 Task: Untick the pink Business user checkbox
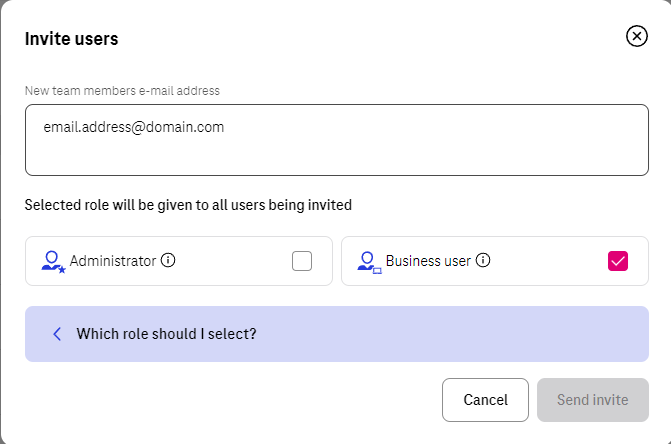[618, 261]
